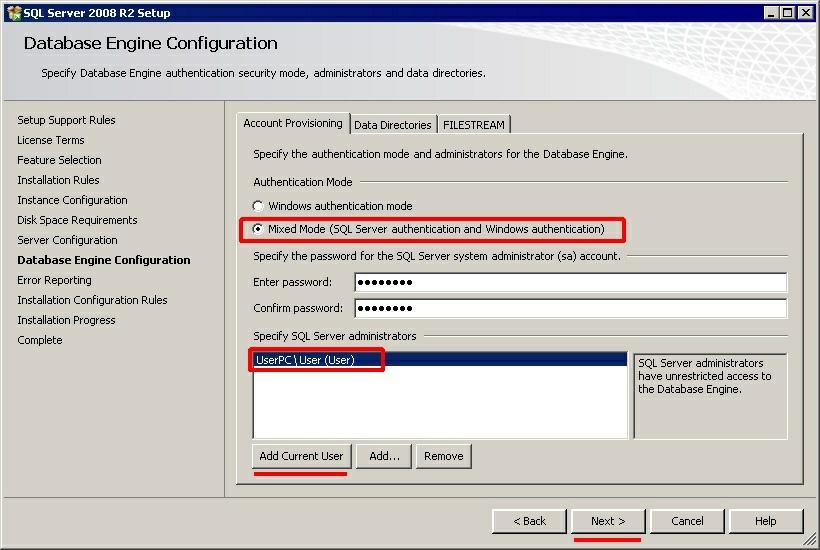Screen dimensions: 820x550
Task: Click License Terms step in sidebar
Action: [x=51, y=140]
